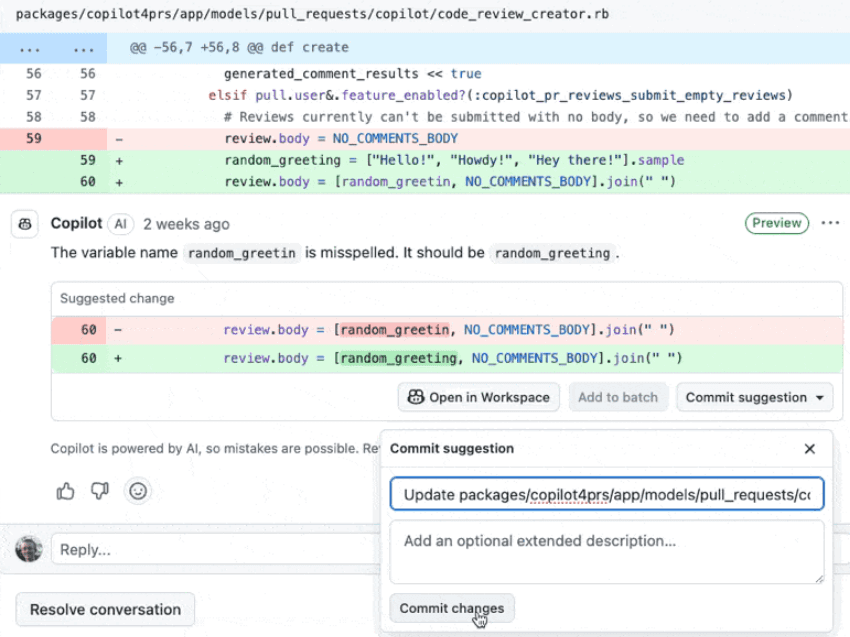Click 'Copilot is powered by AI' disclaimer text

click(215, 448)
